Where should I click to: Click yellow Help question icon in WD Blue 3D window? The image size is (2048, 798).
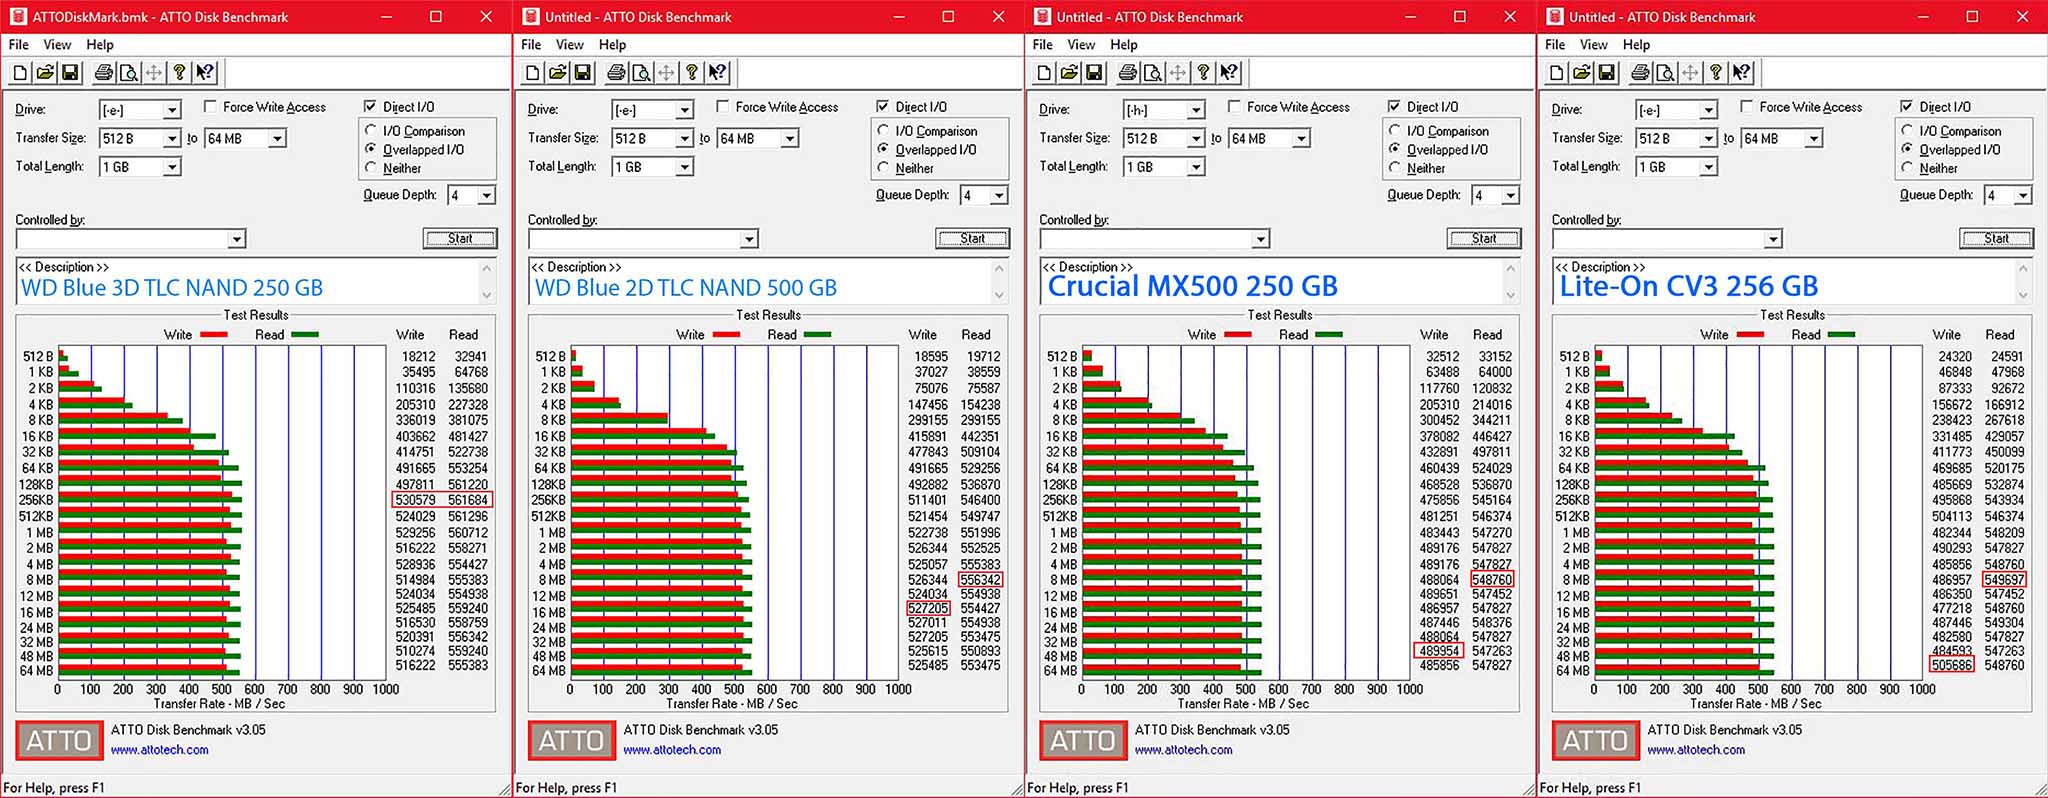coord(179,72)
